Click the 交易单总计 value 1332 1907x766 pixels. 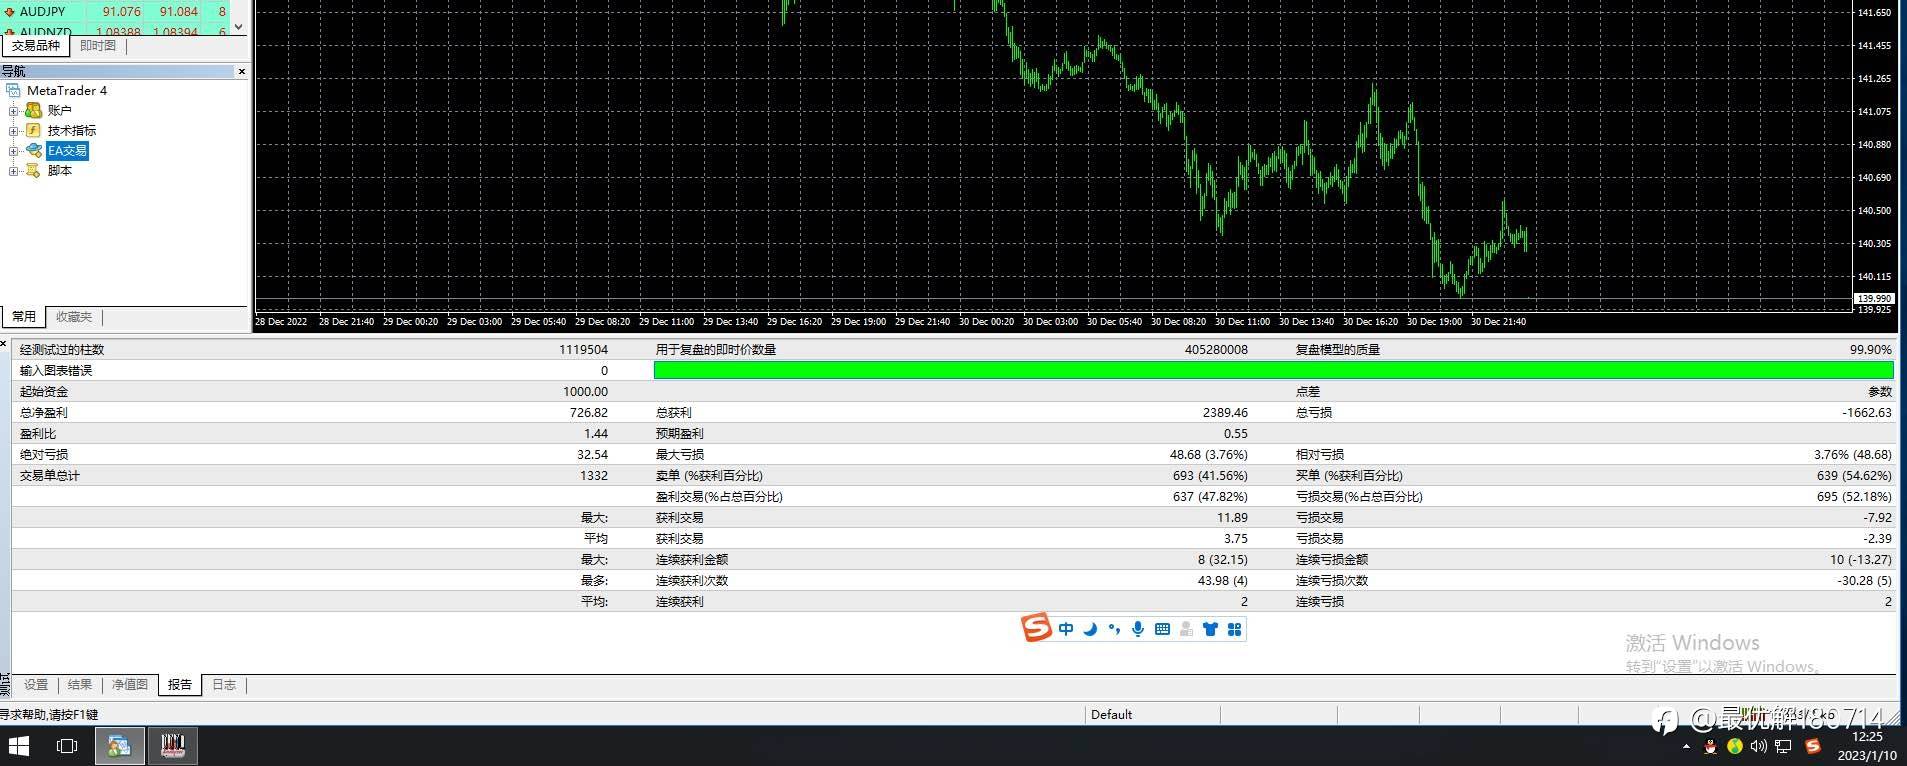pos(594,476)
